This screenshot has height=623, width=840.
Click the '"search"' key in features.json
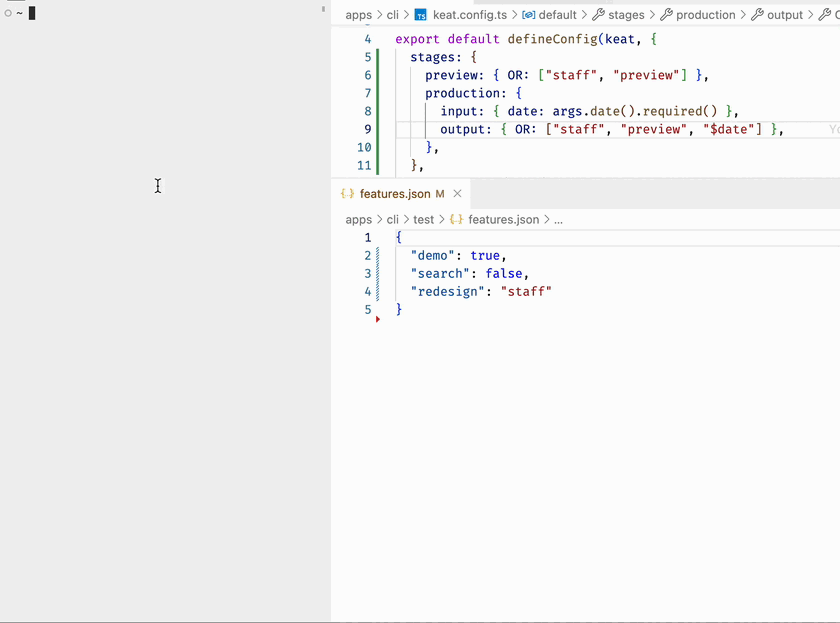click(x=440, y=273)
